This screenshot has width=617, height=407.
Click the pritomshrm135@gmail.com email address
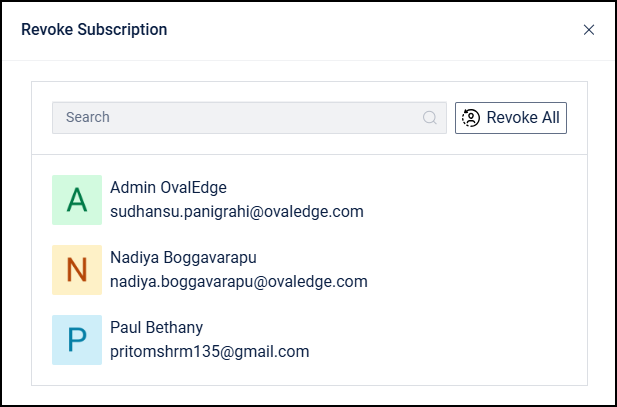click(209, 351)
